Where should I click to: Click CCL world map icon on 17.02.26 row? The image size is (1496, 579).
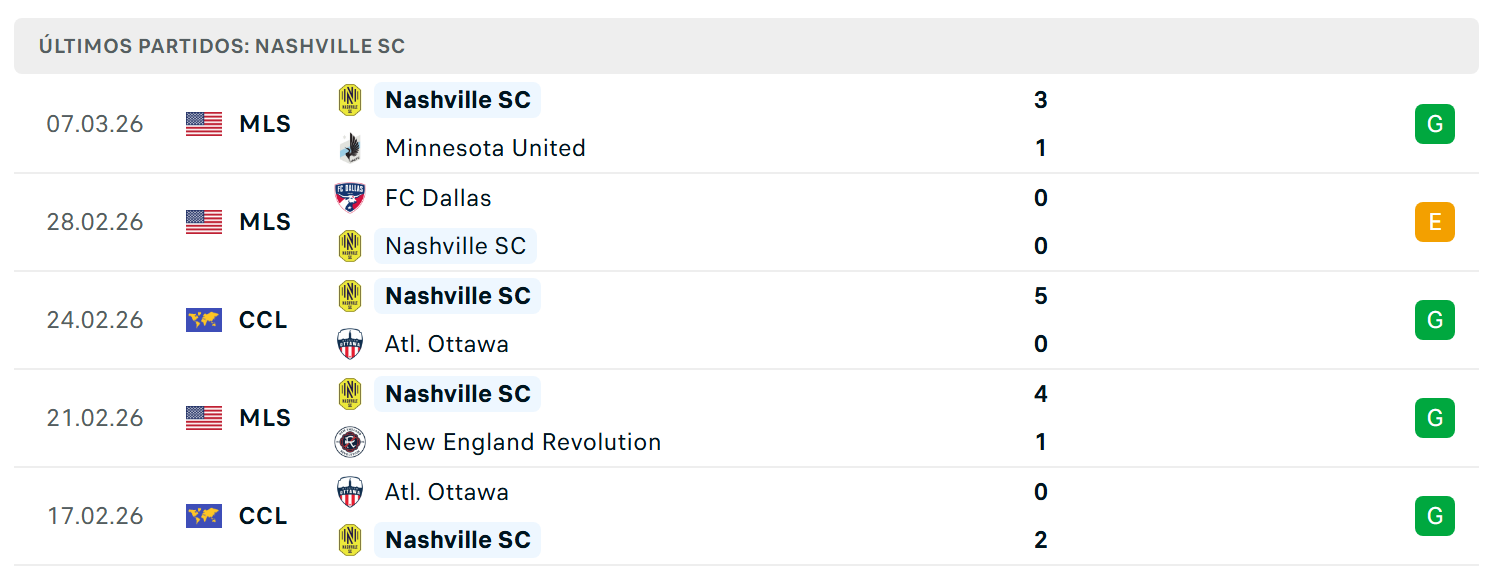coord(204,516)
